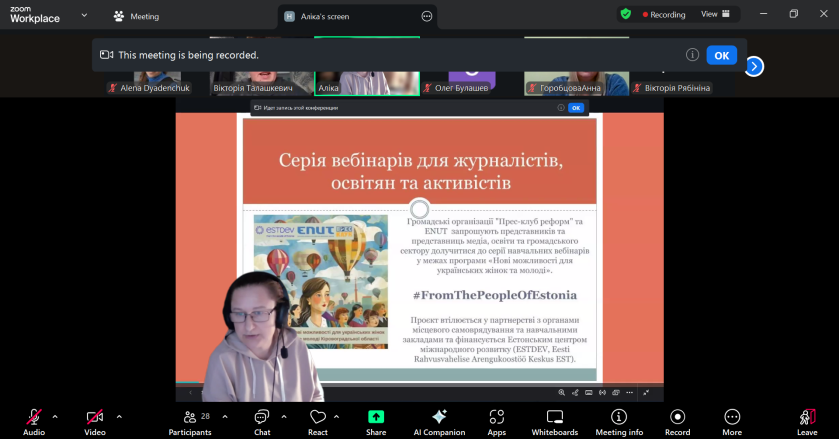This screenshot has width=839, height=439.
Task: Click info icon in recording notification
Action: pos(692,55)
